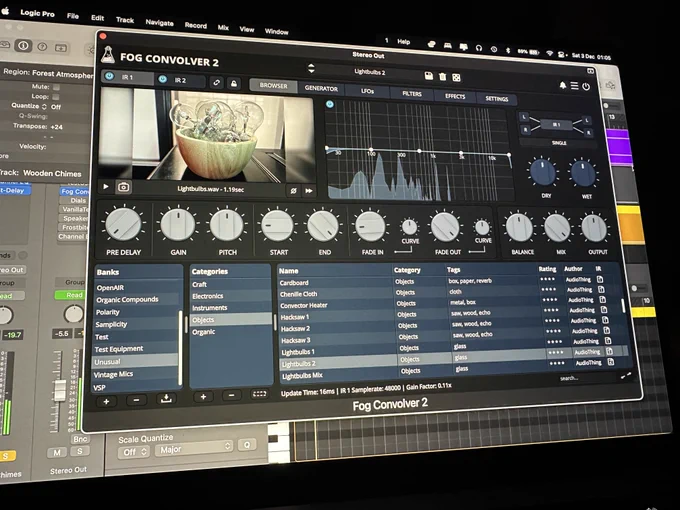The height and width of the screenshot is (510, 680).
Task: Toggle the link IRs button
Action: point(216,82)
